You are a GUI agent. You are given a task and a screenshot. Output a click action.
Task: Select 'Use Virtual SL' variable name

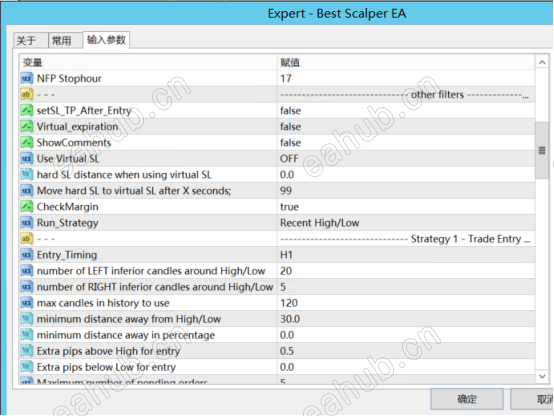tap(68, 158)
